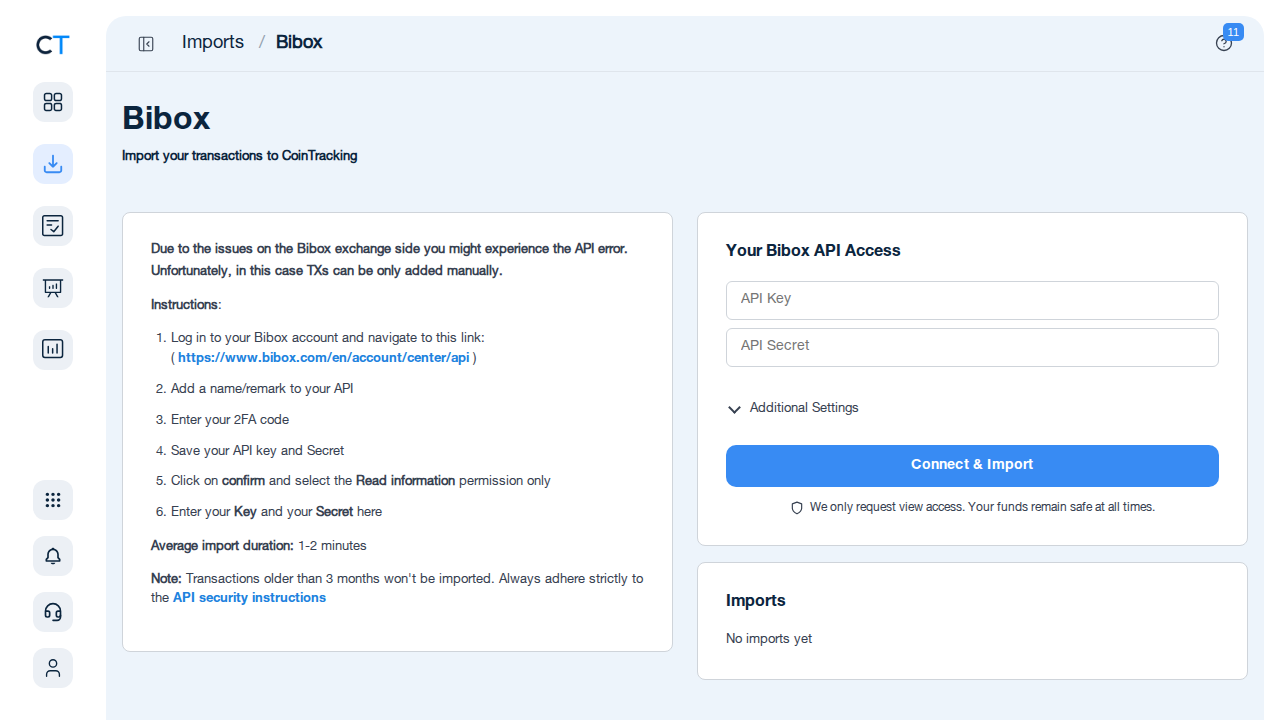Click the 'Imports' panel heading
This screenshot has height=720, width=1280.
pos(756,601)
